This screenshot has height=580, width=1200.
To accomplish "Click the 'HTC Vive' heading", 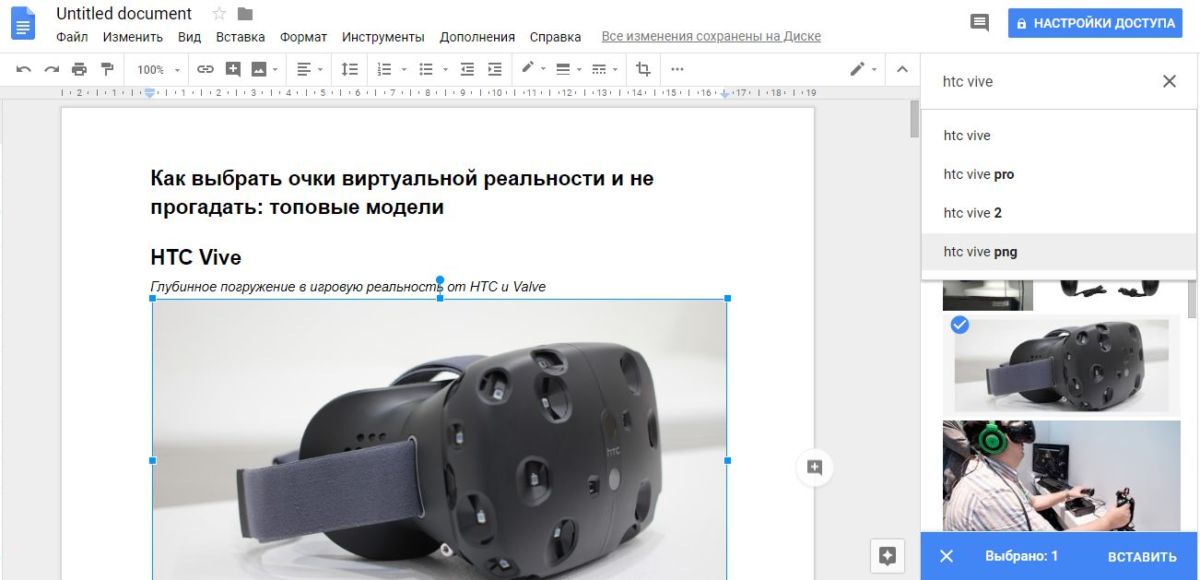I will point(195,257).
